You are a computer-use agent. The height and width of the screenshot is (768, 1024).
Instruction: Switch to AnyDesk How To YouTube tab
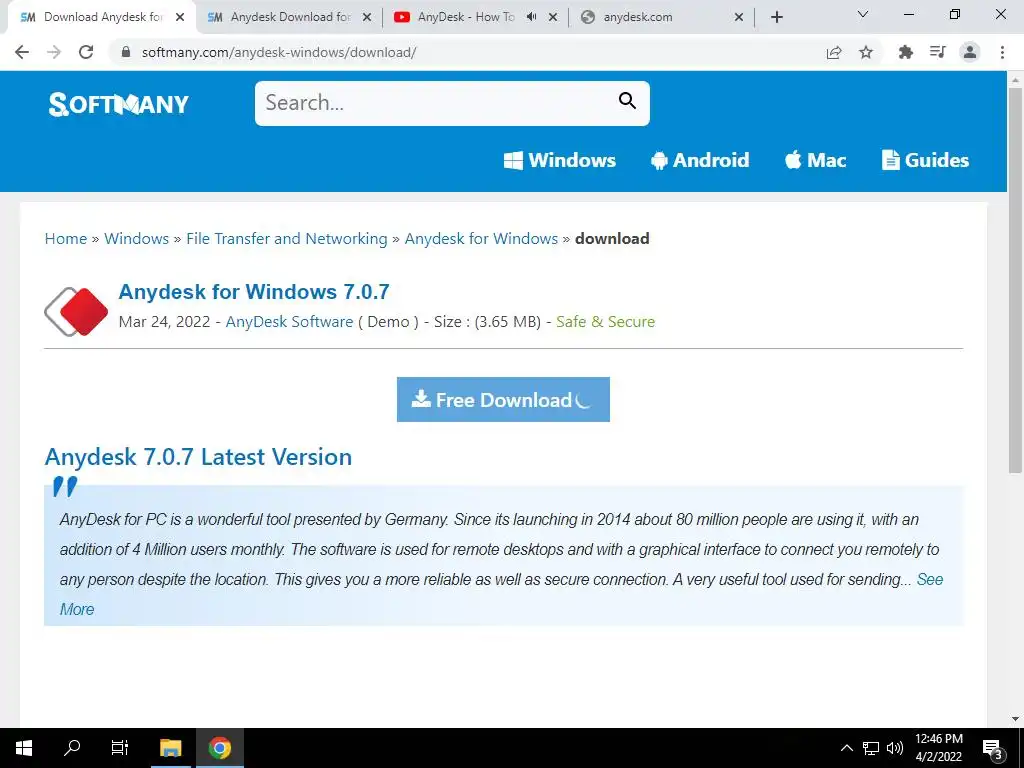tap(476, 17)
